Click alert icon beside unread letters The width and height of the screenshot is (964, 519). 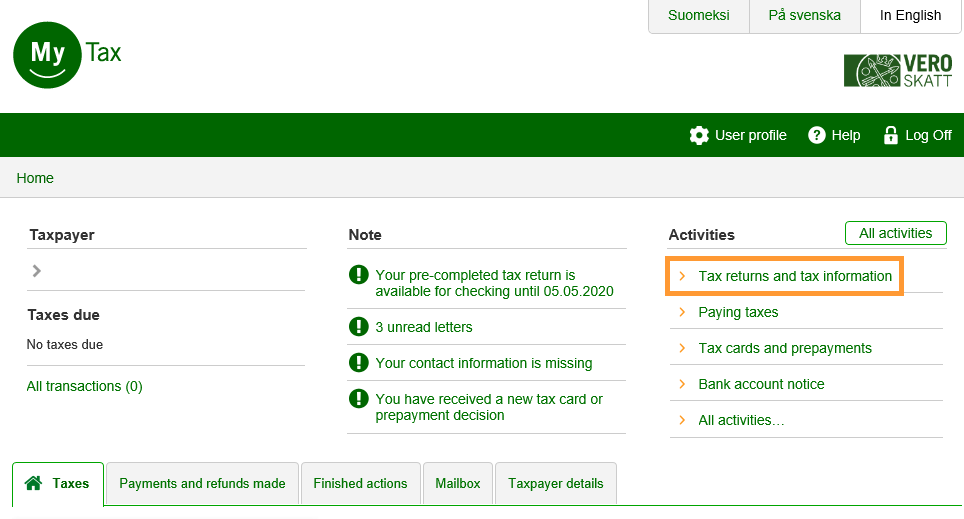[359, 327]
